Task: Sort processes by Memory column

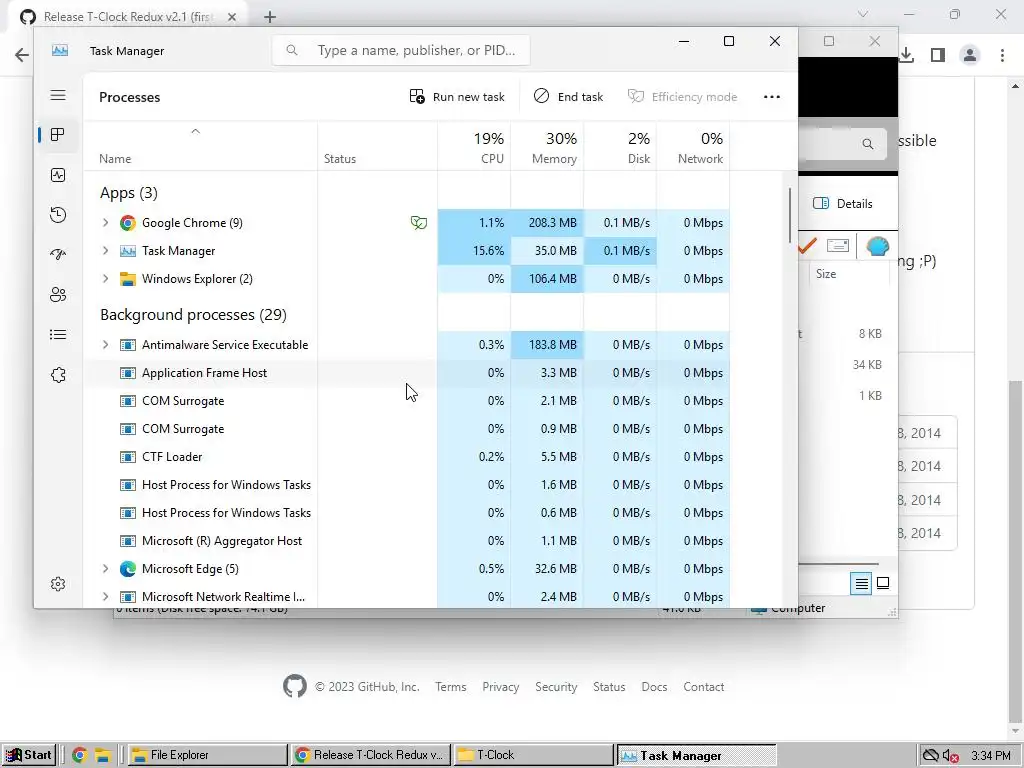Action: coord(547,146)
